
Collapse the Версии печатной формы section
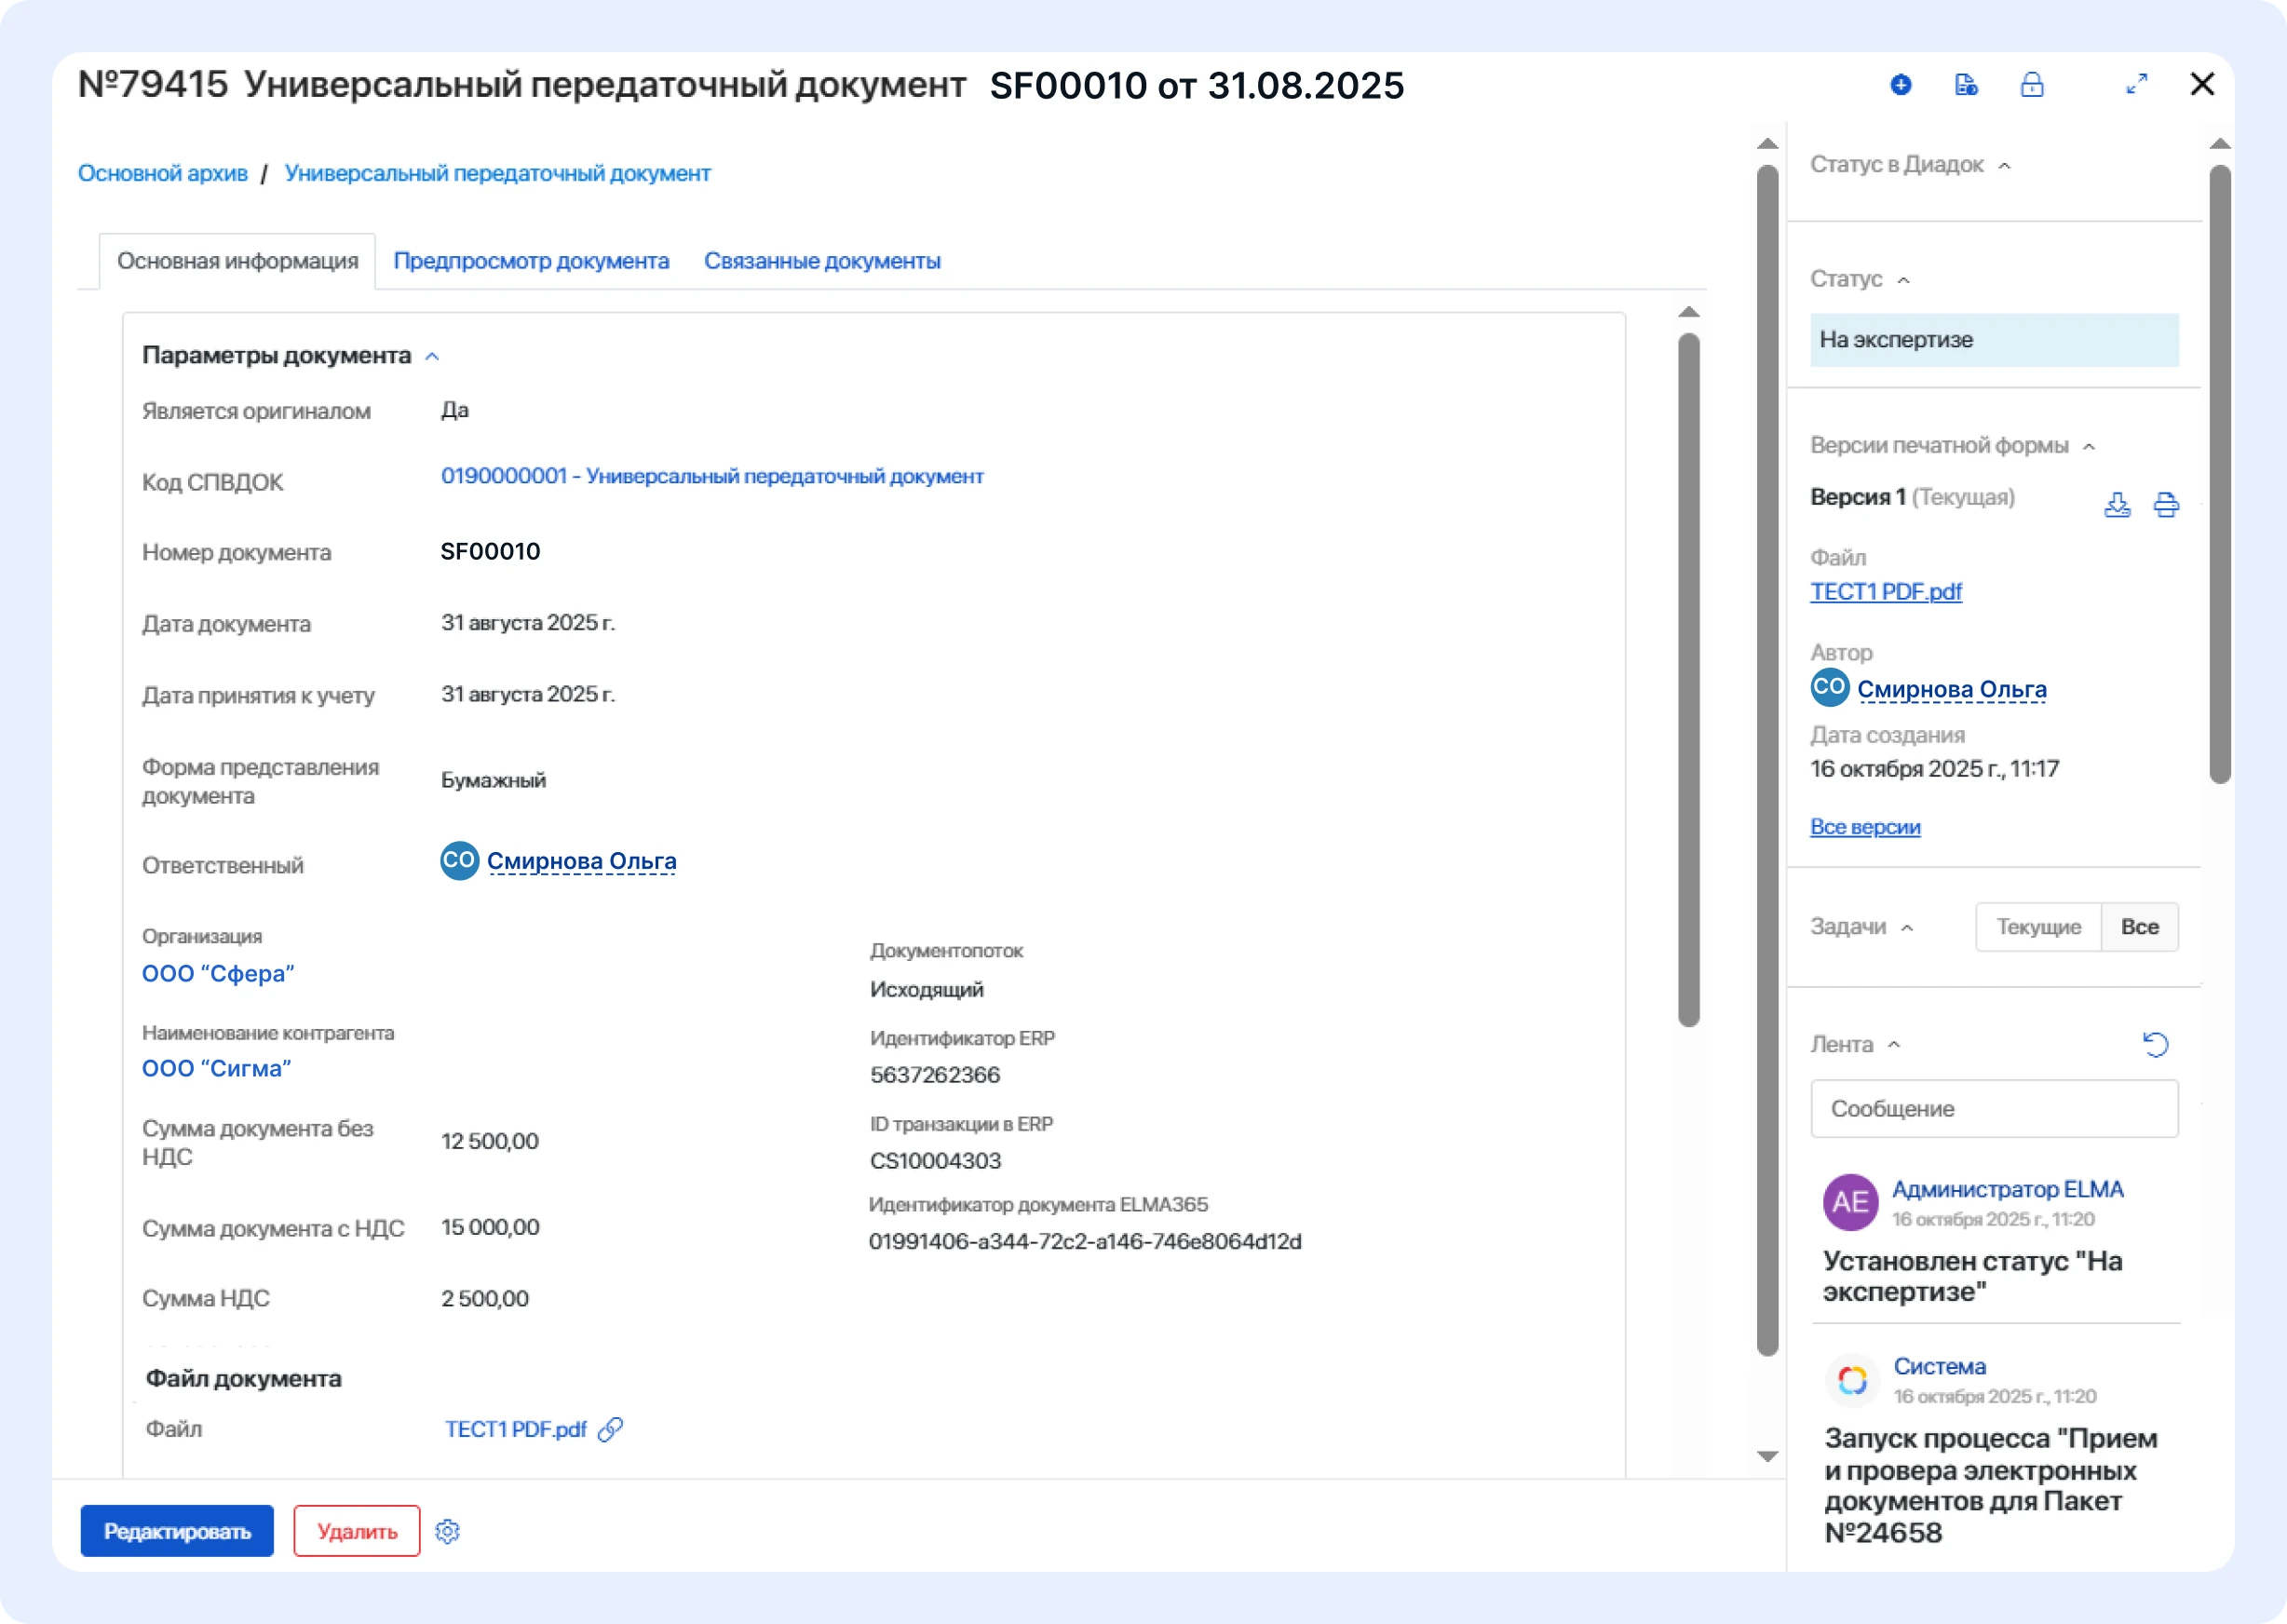tap(2090, 446)
